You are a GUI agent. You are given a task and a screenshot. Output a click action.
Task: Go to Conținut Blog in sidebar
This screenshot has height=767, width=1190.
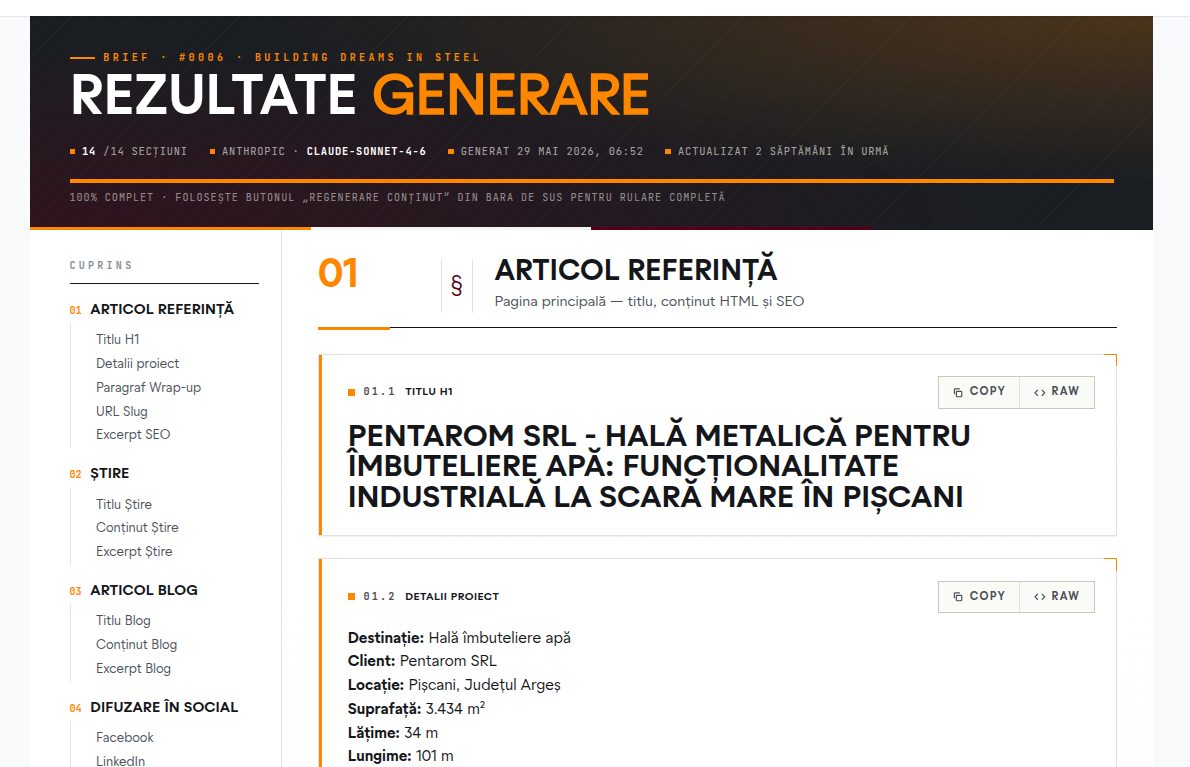[x=137, y=645]
